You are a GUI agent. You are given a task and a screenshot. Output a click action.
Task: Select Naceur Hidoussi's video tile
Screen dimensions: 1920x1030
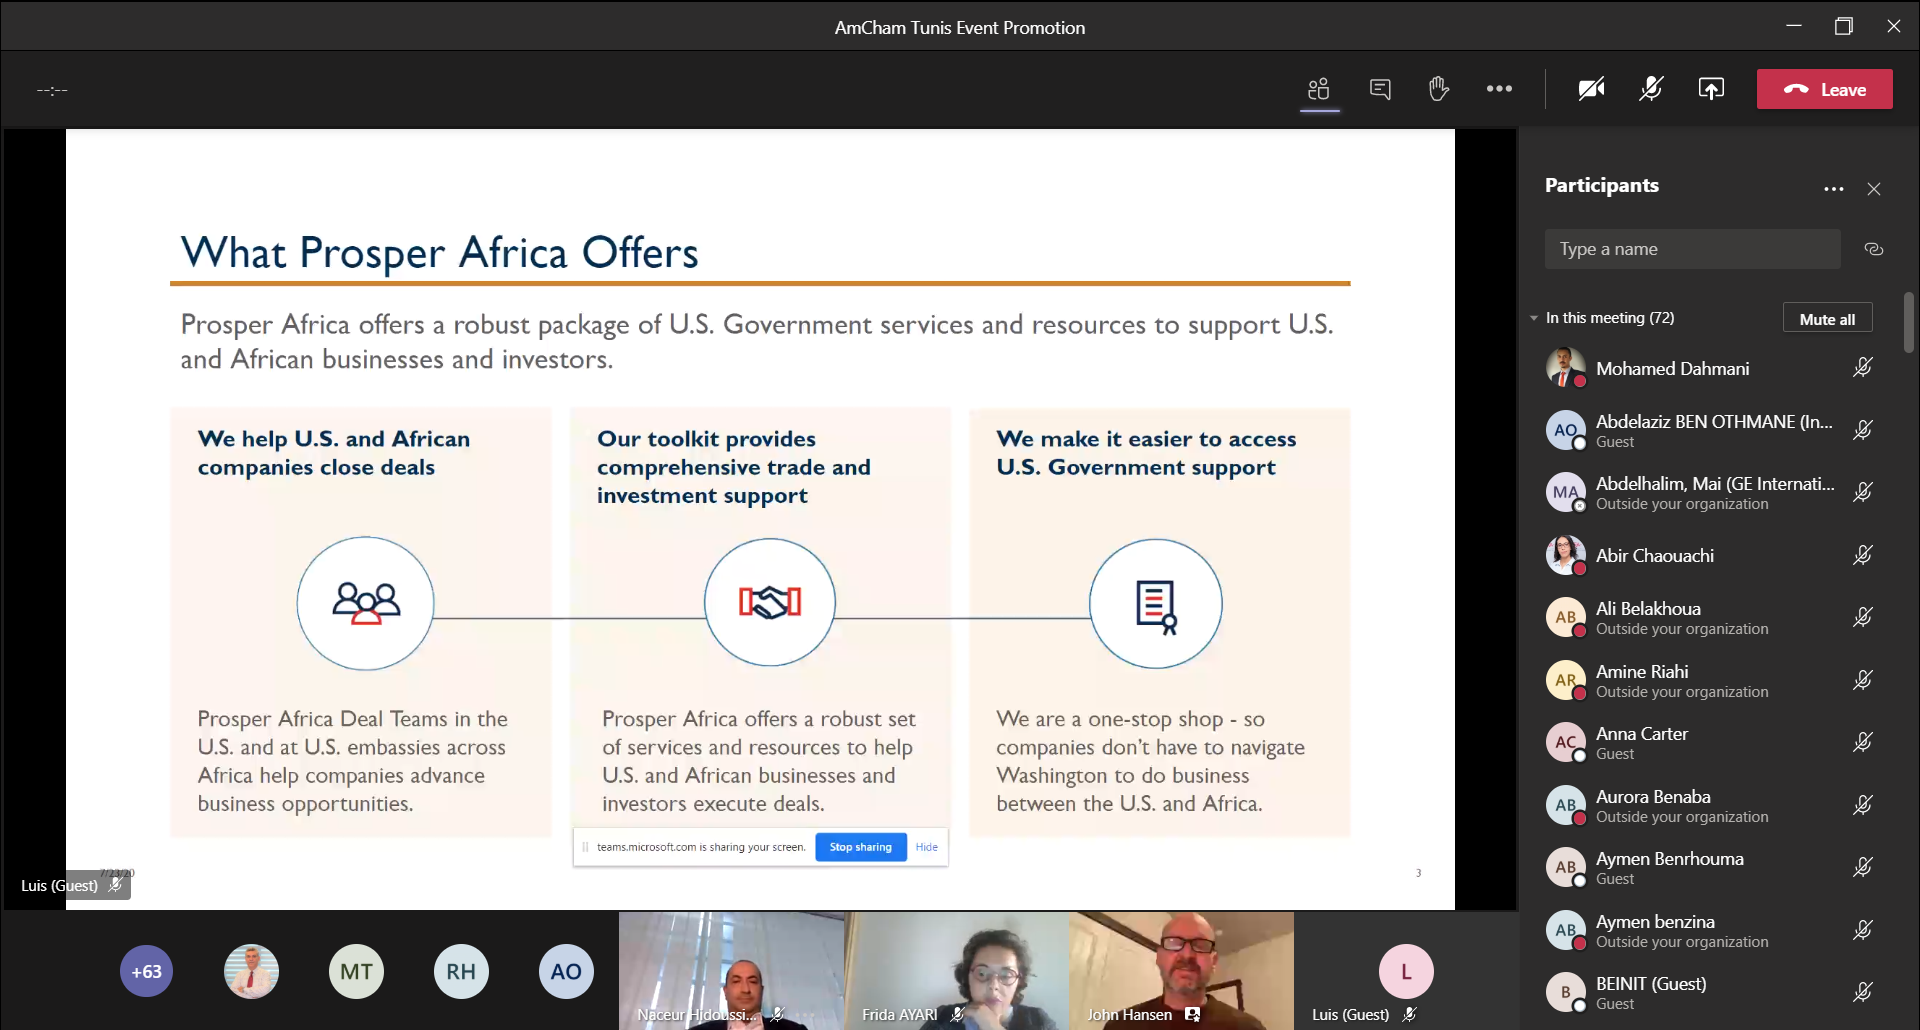731,970
